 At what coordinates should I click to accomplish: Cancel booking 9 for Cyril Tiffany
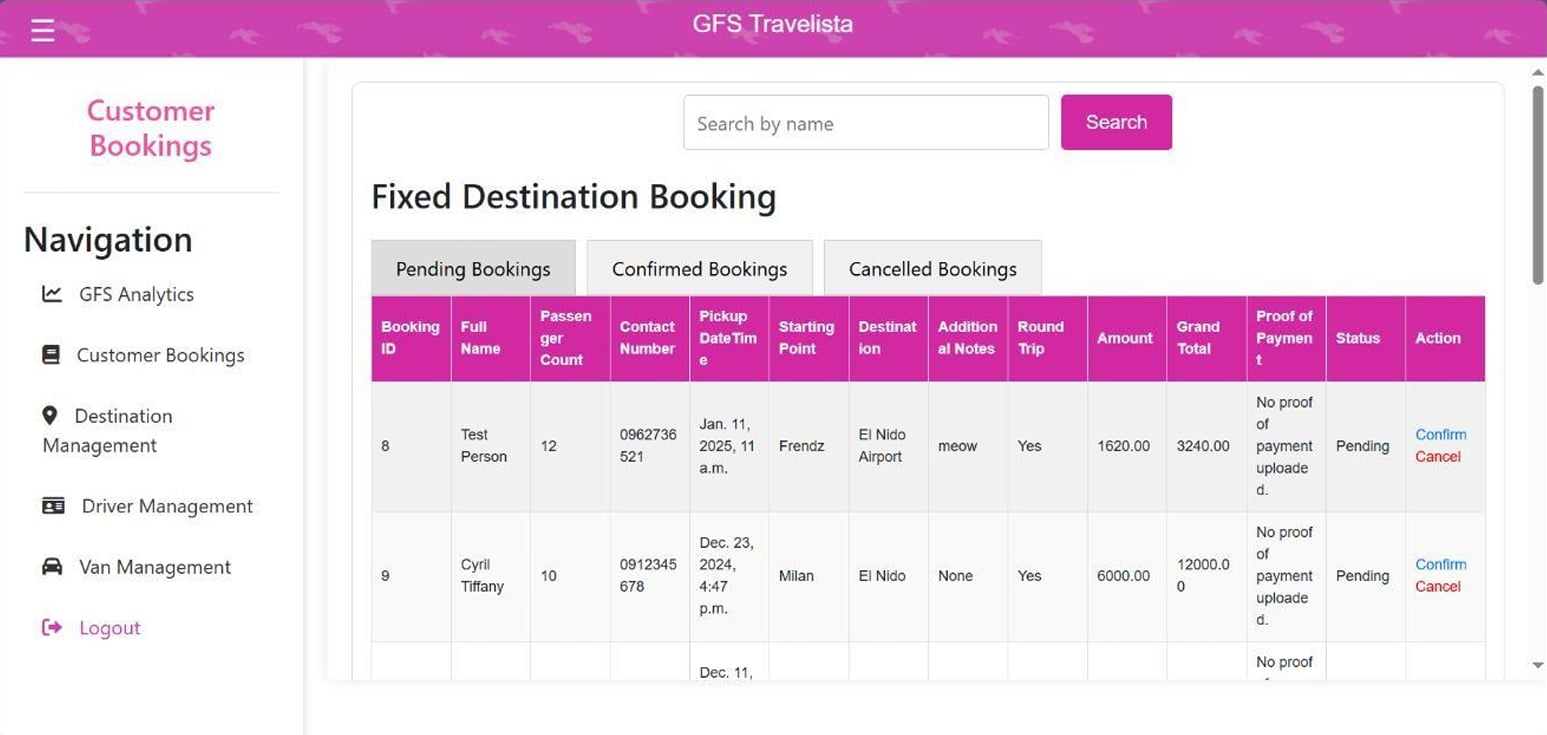coord(1437,587)
